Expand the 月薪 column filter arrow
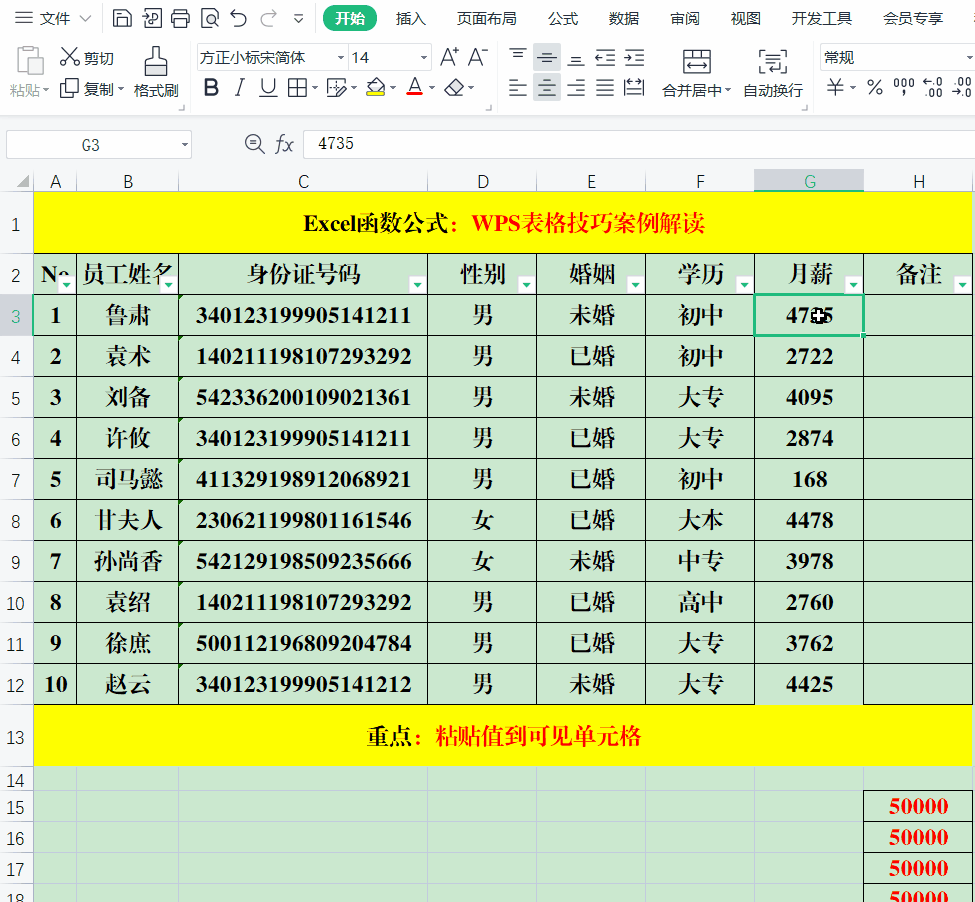975x902 pixels. pos(853,285)
